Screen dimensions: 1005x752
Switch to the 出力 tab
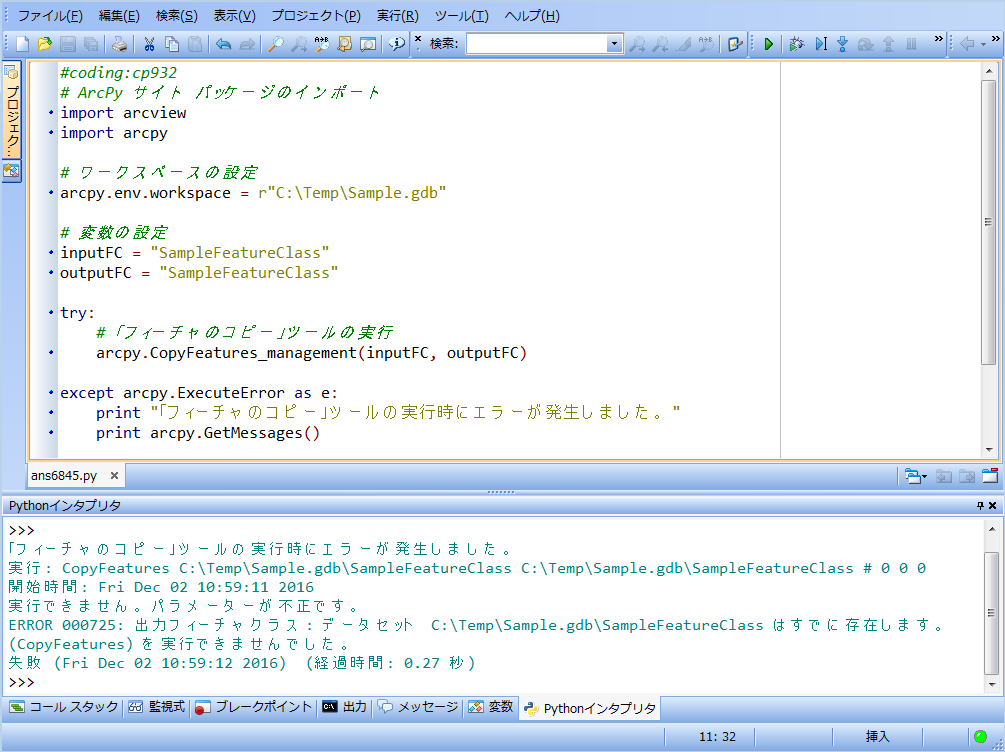point(345,707)
